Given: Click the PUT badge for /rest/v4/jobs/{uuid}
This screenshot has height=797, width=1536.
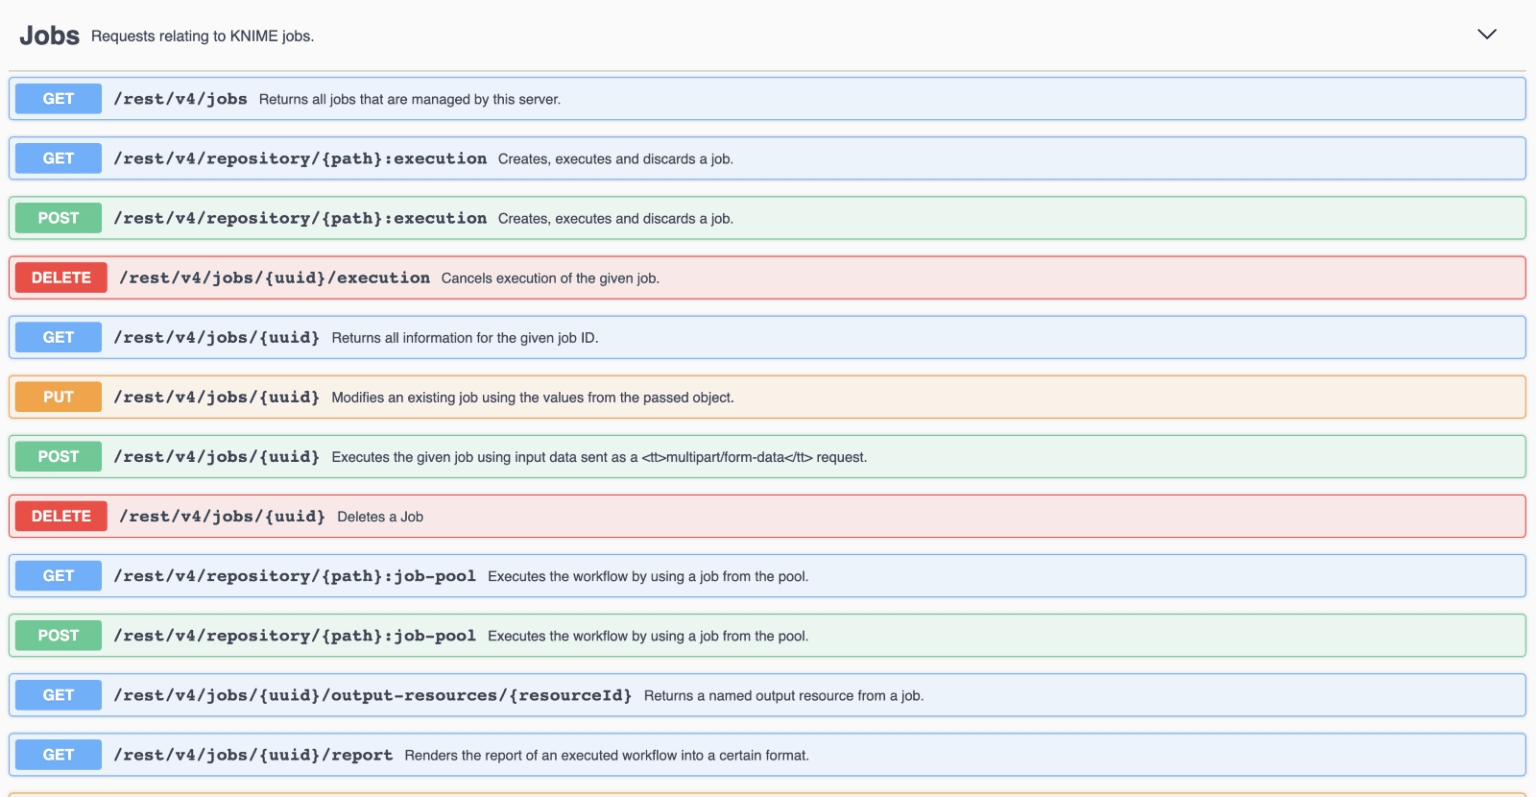Looking at the screenshot, I should point(58,397).
